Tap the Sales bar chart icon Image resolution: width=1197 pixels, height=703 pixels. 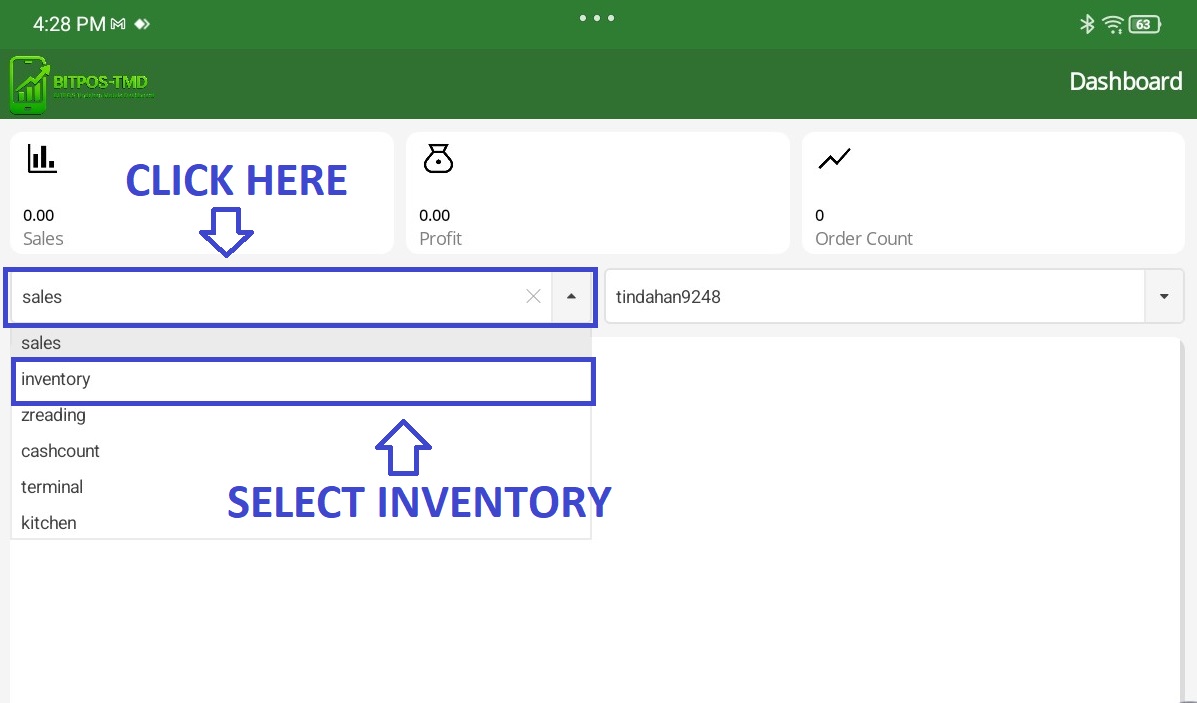tap(42, 158)
